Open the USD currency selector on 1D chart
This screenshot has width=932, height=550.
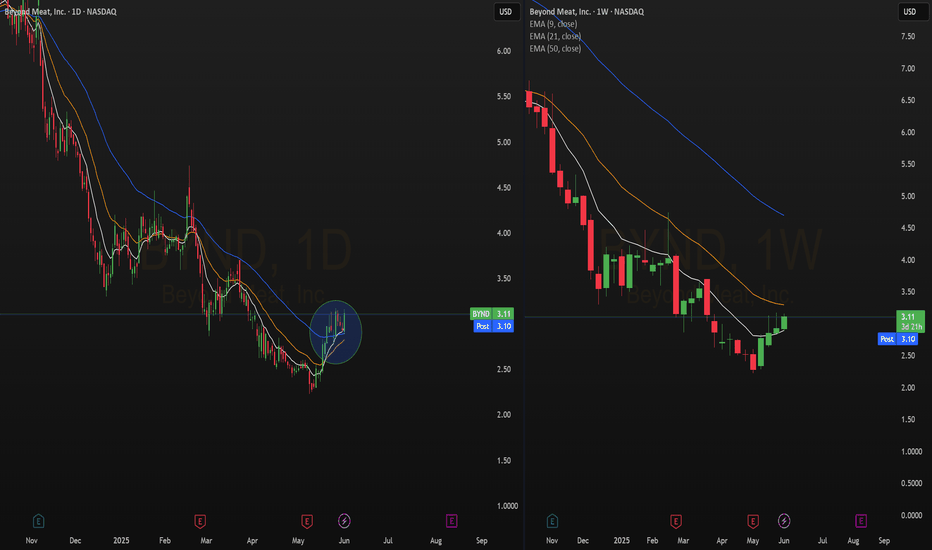click(x=506, y=12)
